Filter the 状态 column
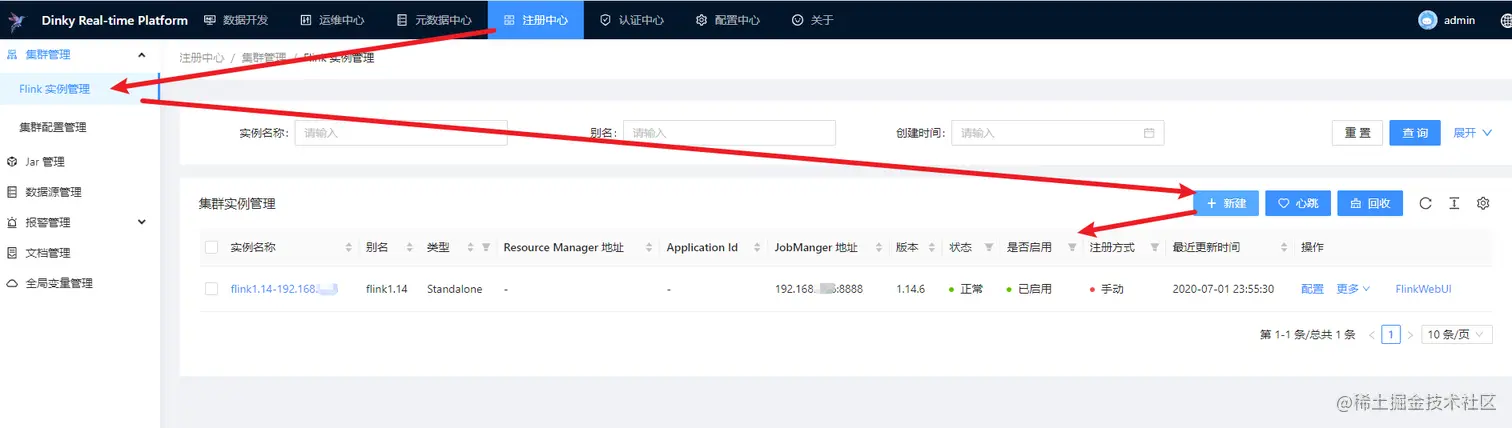 click(x=988, y=247)
